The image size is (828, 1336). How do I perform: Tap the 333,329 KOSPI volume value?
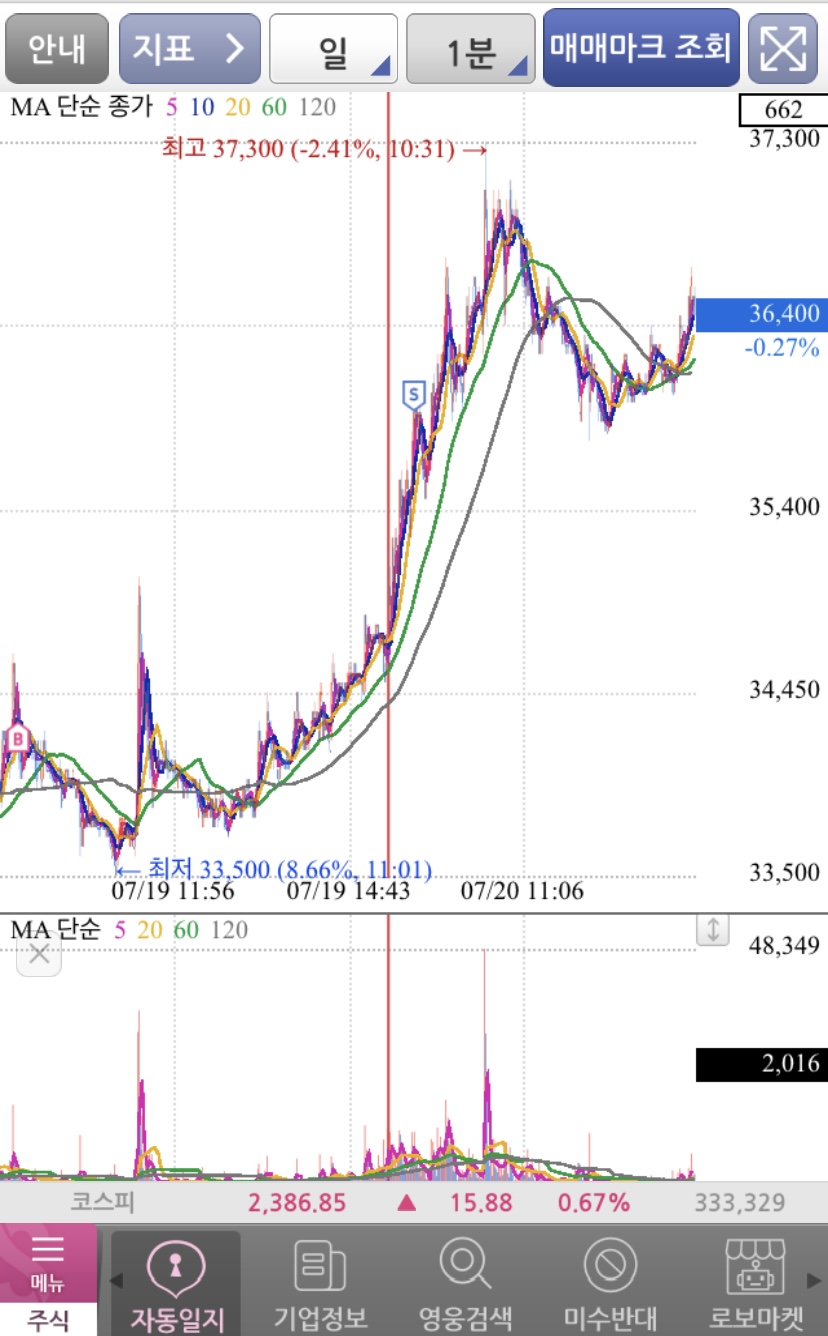[739, 1203]
